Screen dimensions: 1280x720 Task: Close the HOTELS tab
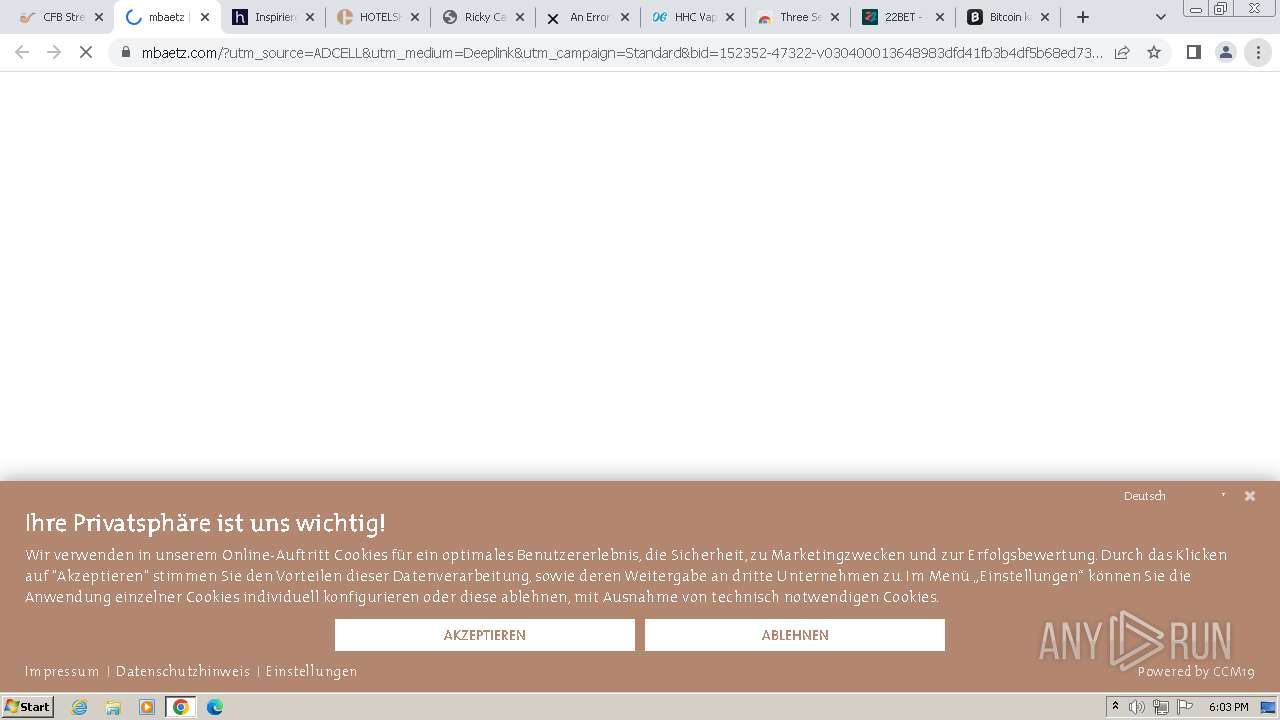click(415, 17)
